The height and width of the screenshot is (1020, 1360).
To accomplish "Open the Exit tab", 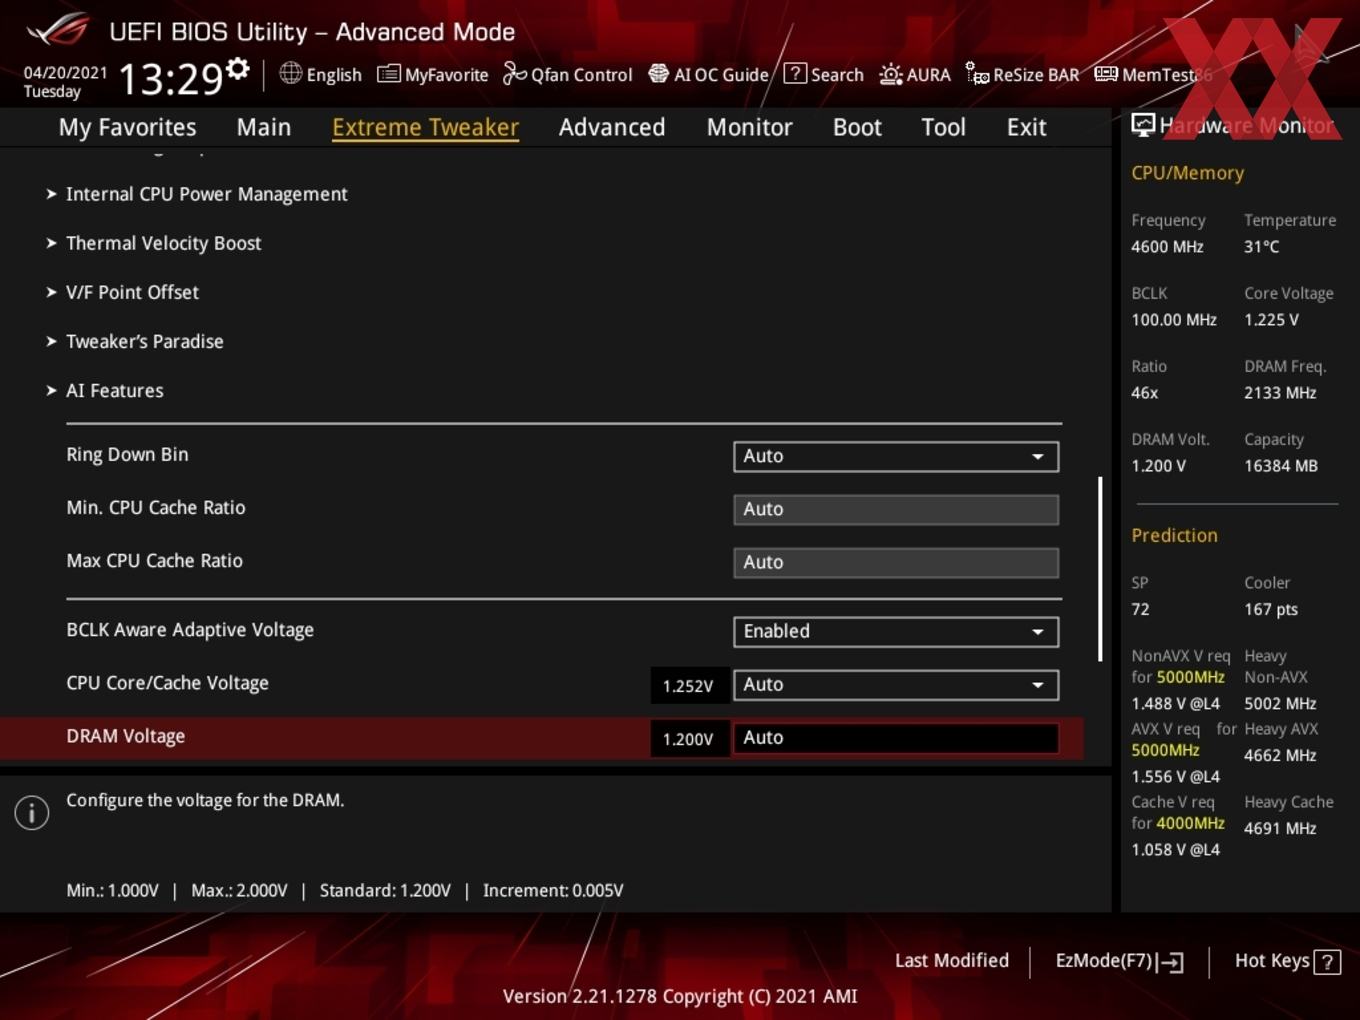I will click(x=1026, y=127).
